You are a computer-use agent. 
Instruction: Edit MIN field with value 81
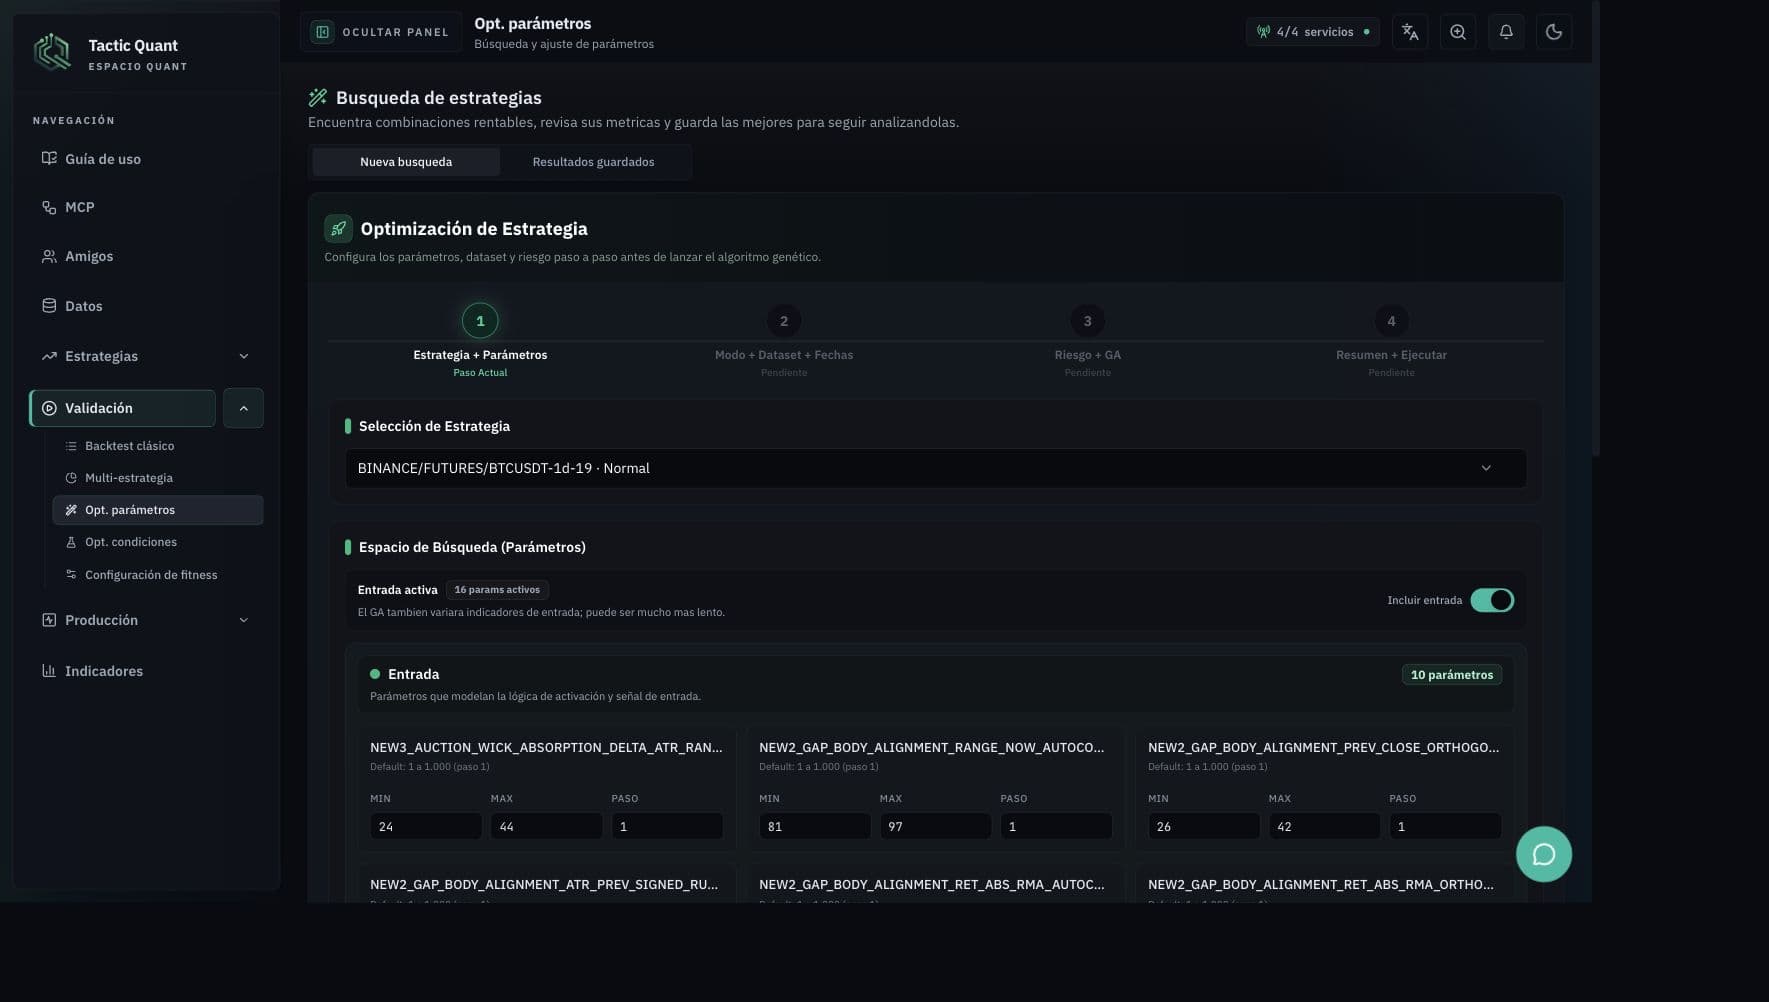(x=815, y=827)
